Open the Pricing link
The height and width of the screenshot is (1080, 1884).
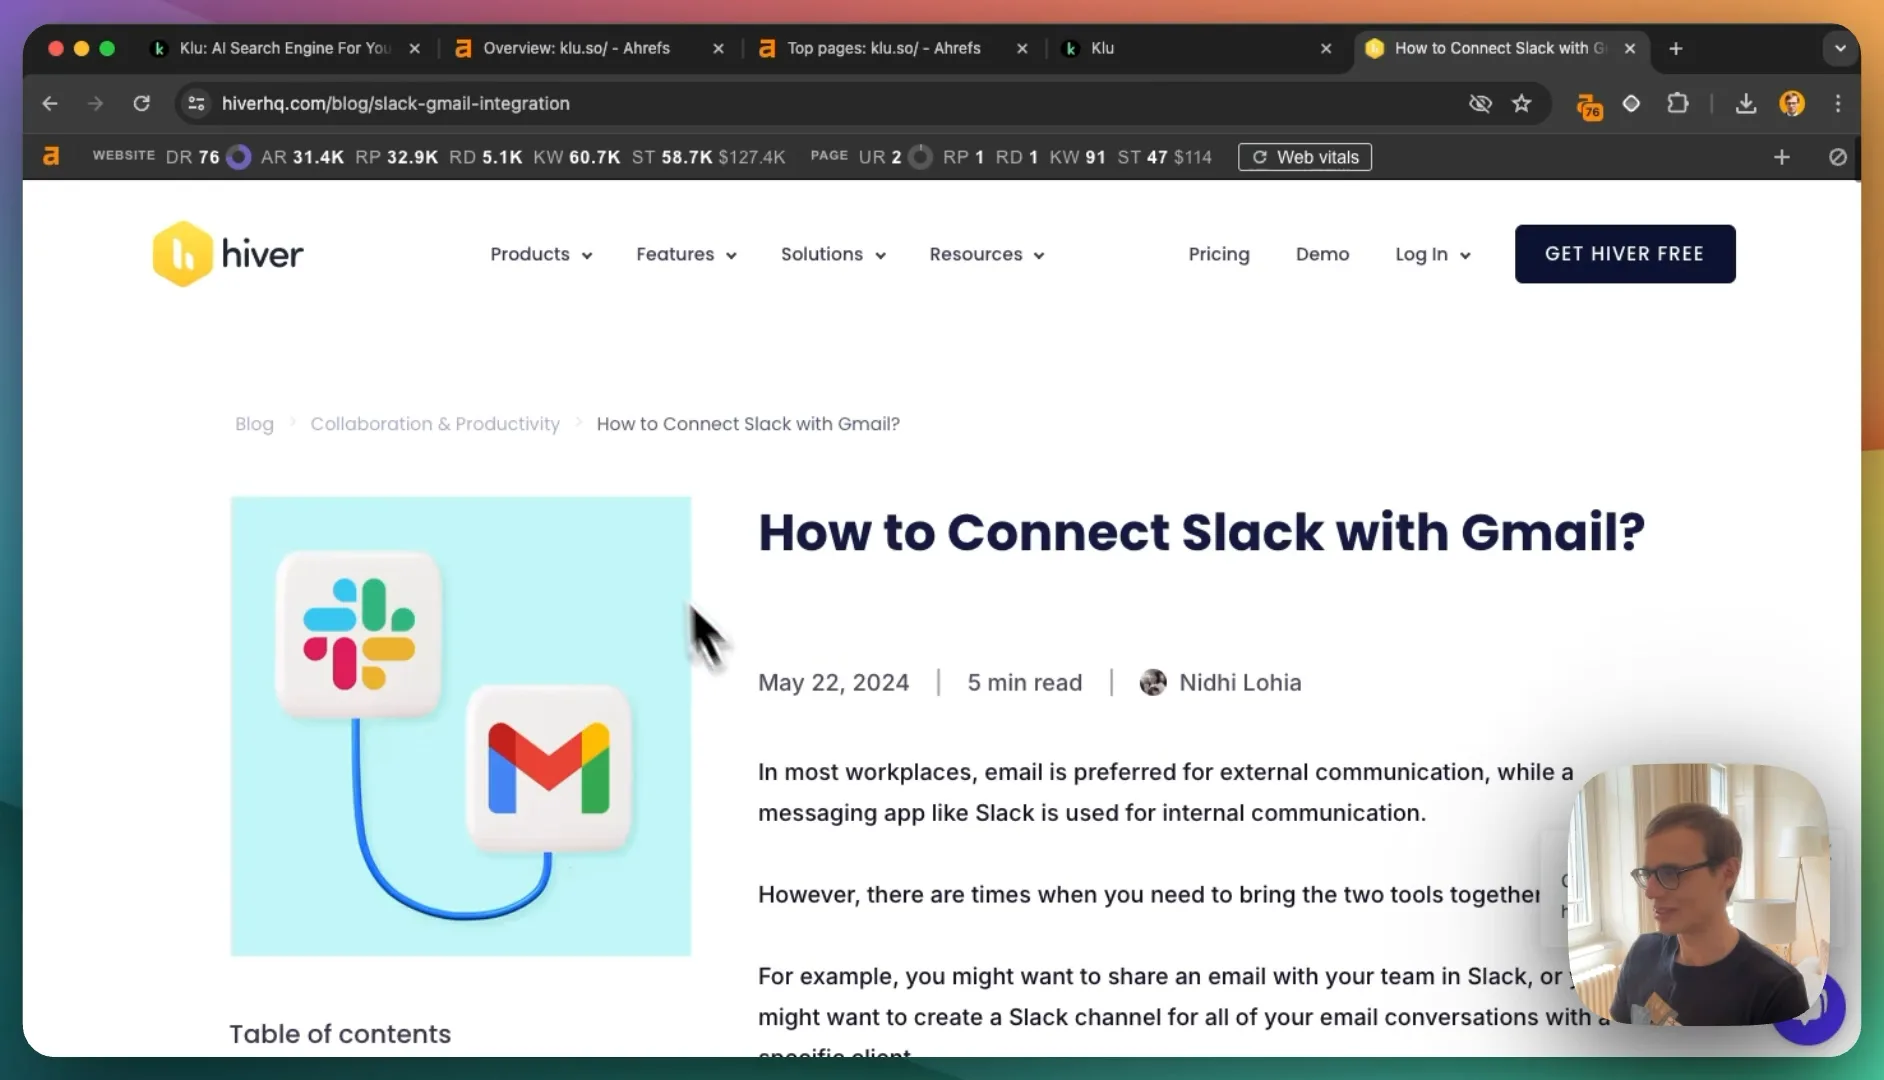pos(1219,254)
